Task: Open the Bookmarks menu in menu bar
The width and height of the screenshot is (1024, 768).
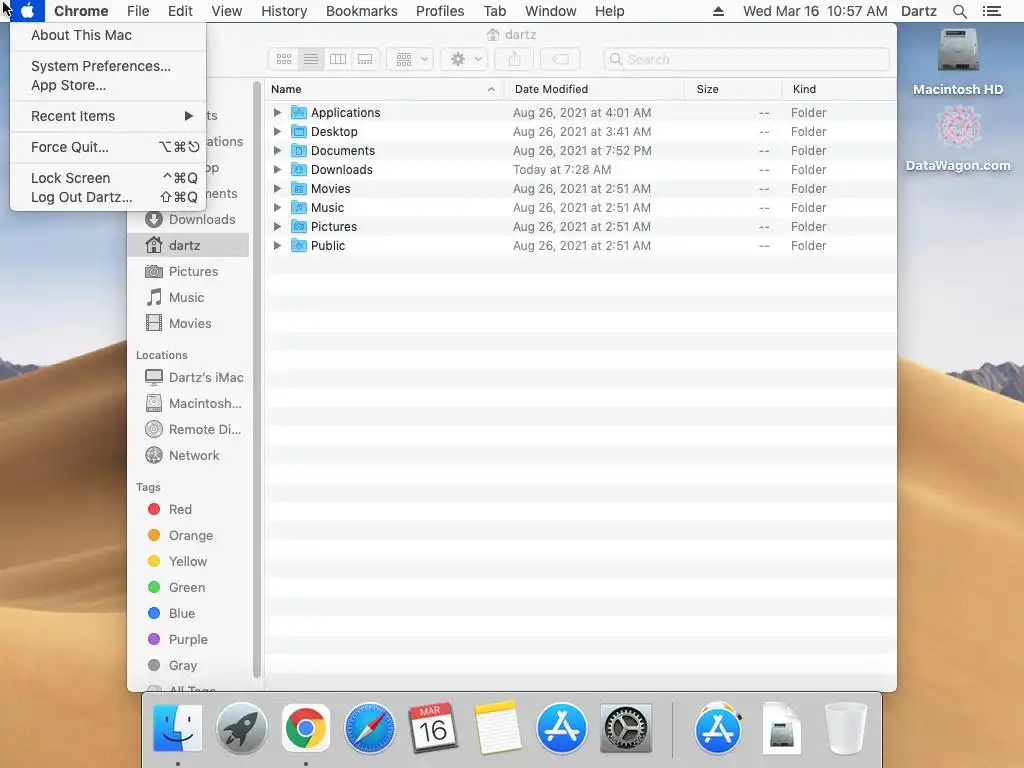Action: tap(362, 11)
